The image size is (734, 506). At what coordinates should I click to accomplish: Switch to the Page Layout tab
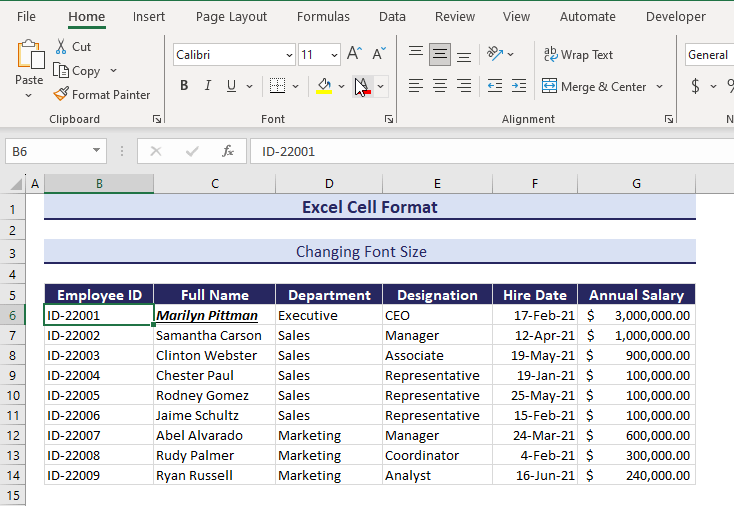231,16
